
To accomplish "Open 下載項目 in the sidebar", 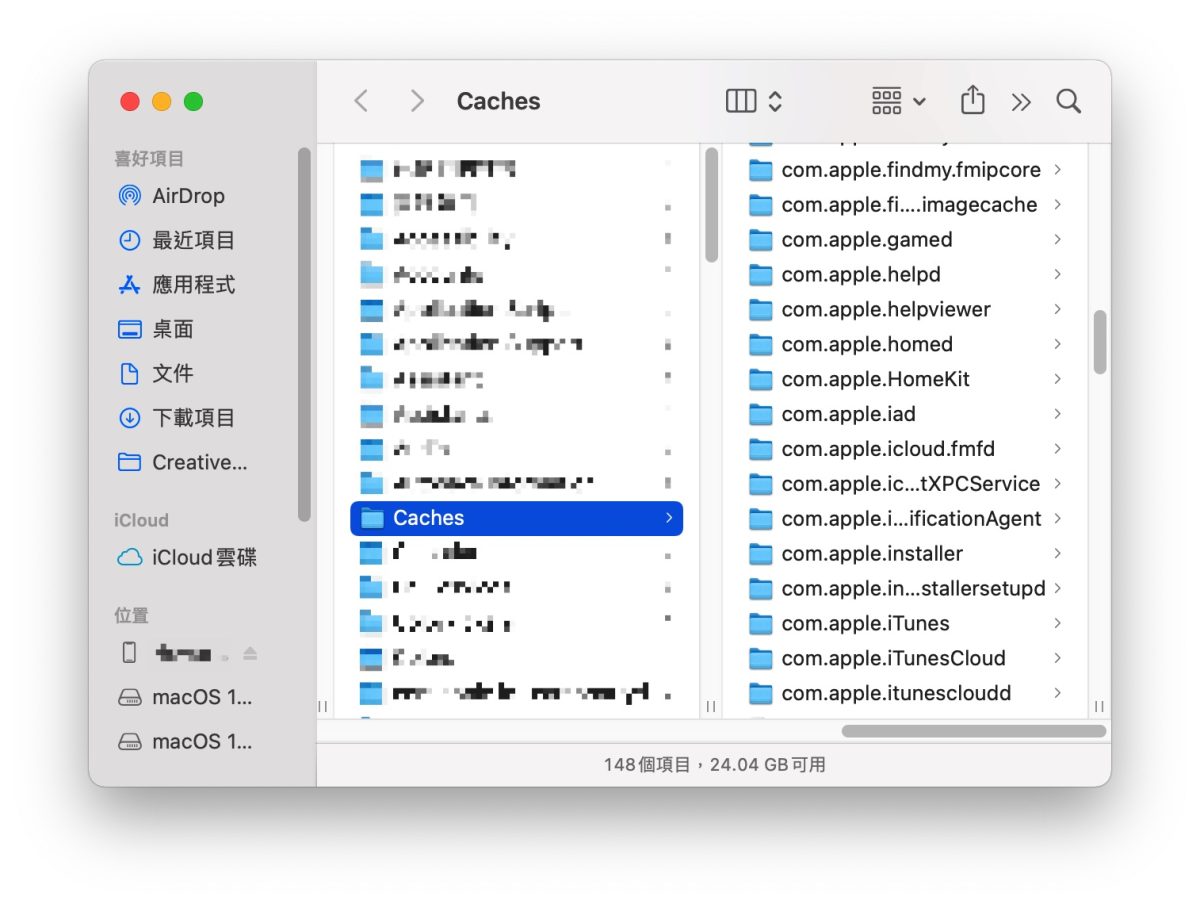I will click(176, 418).
